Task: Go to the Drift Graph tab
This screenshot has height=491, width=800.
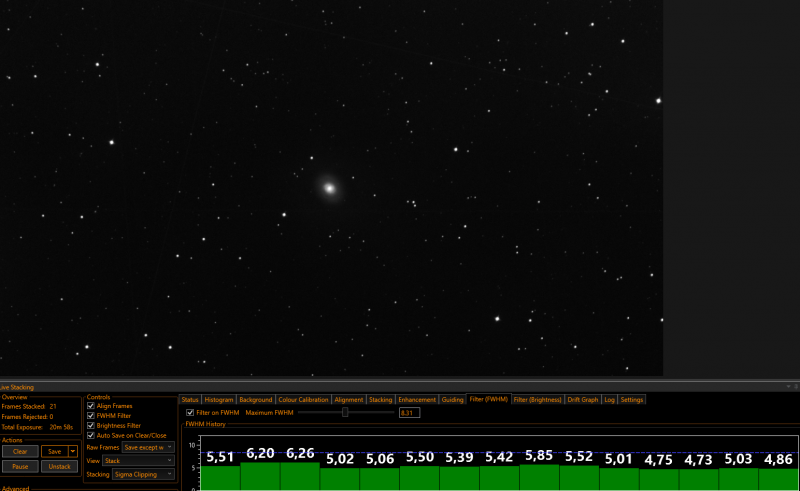Action: [x=583, y=400]
